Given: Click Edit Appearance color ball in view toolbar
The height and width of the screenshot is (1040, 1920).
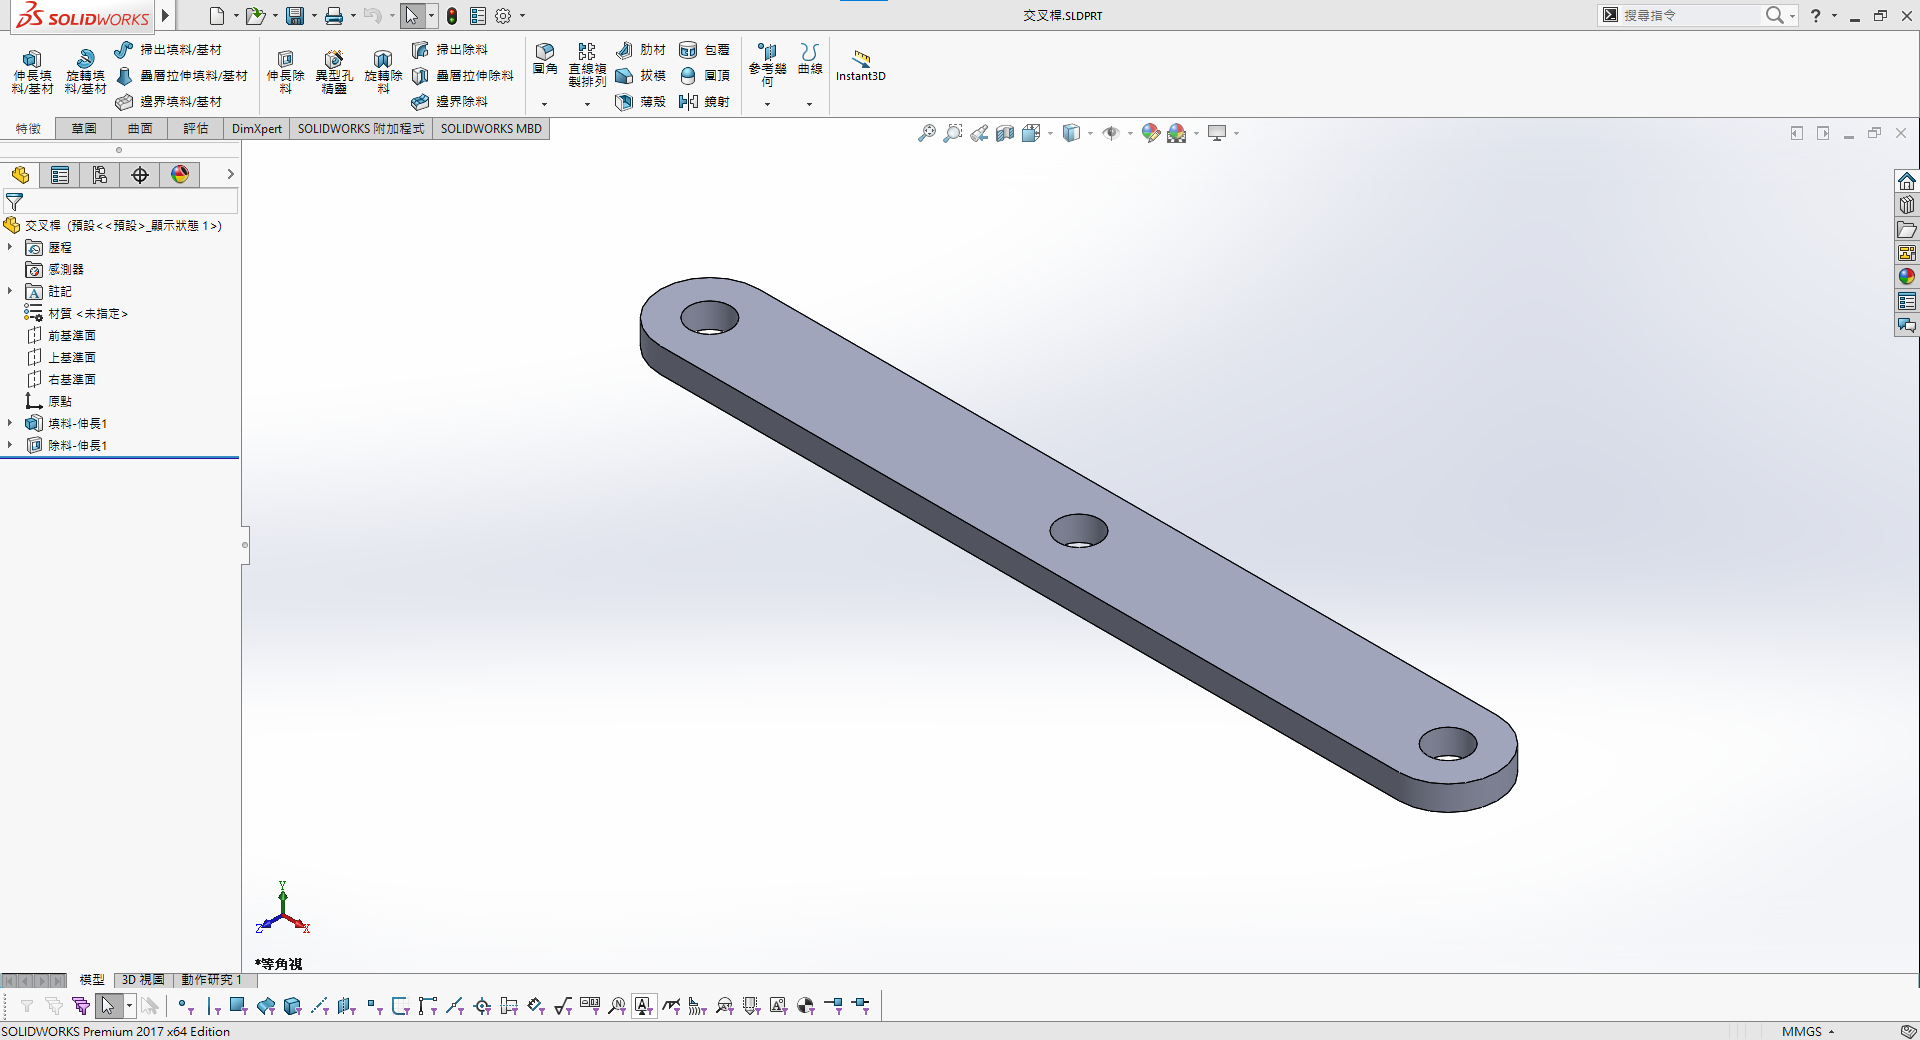Looking at the screenshot, I should (1150, 133).
